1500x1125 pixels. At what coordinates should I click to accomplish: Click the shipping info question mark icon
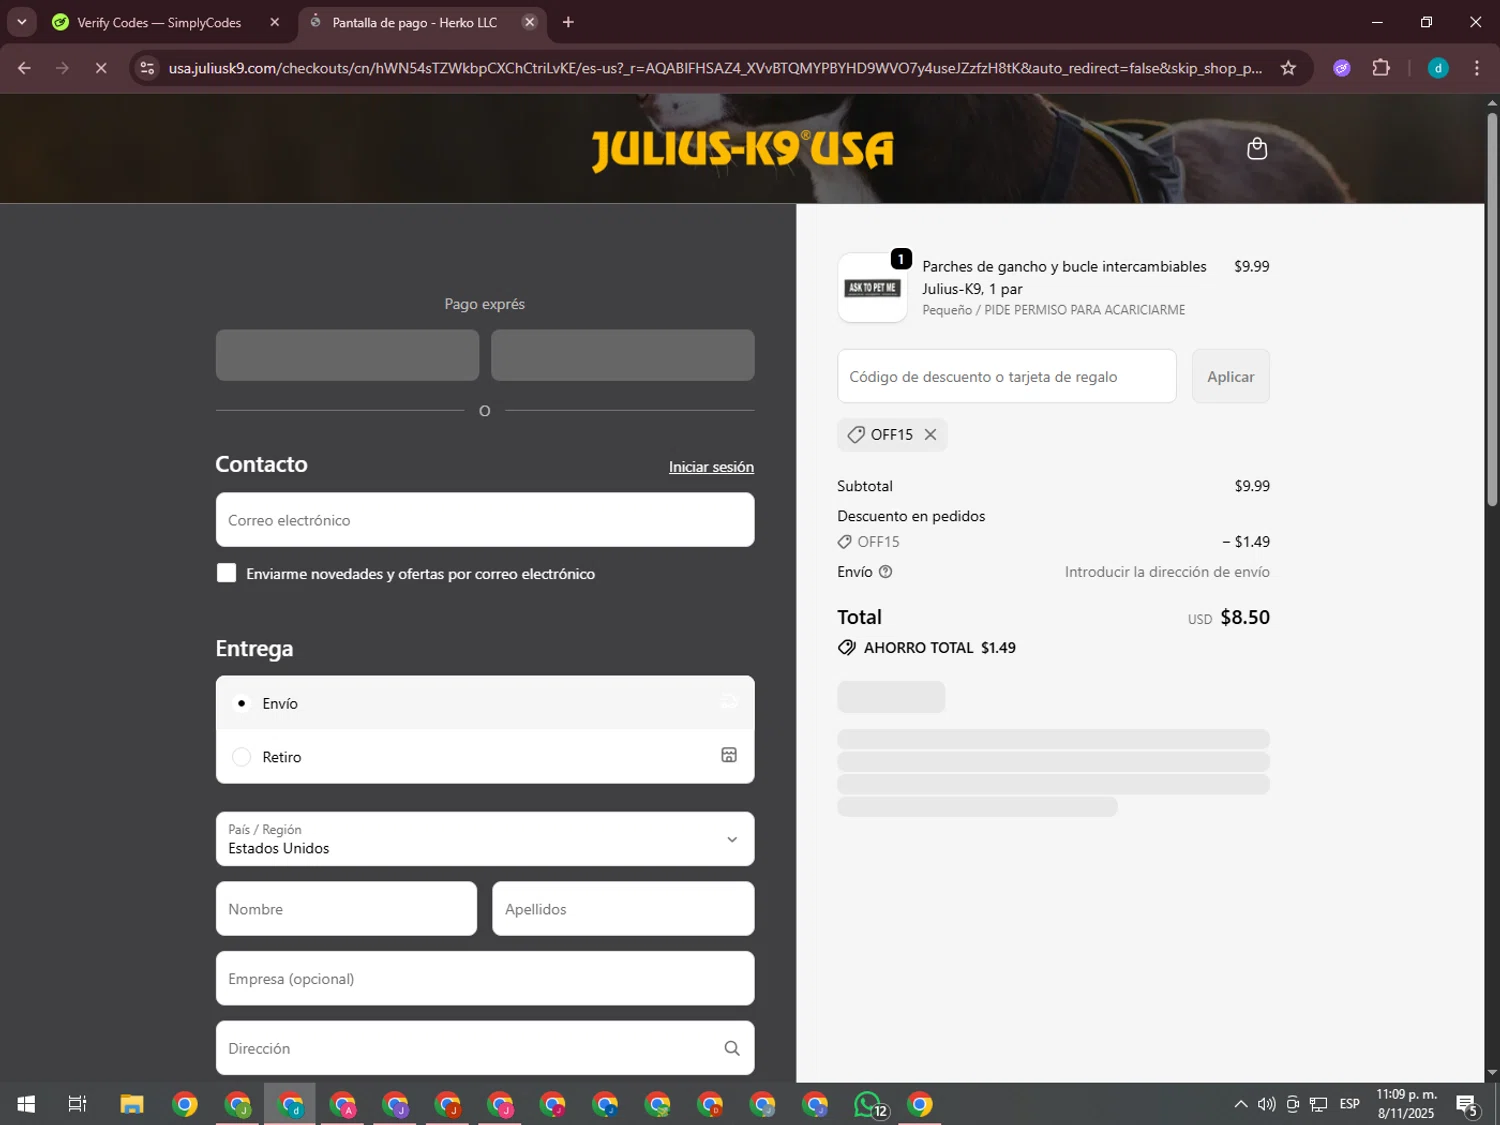point(885,572)
